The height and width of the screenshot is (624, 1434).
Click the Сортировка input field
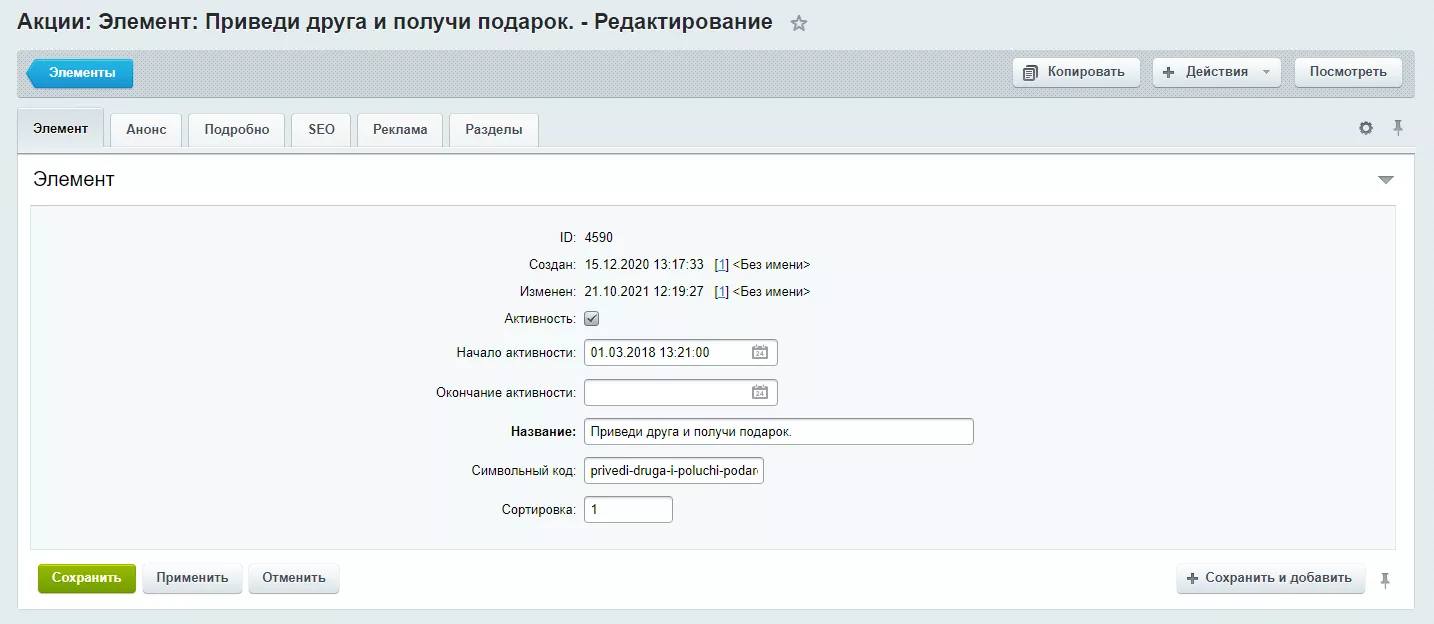[628, 510]
